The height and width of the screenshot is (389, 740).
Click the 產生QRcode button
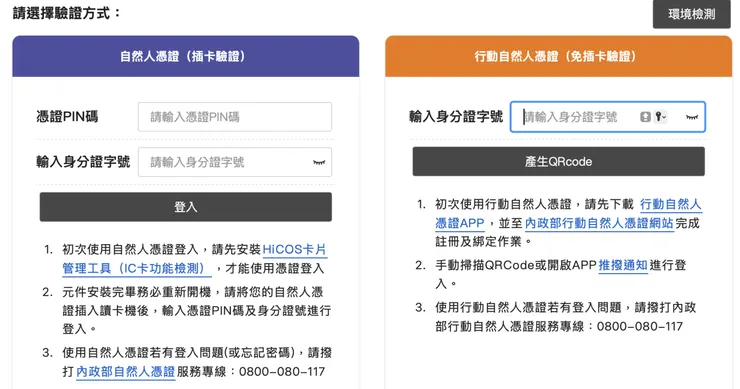[558, 161]
